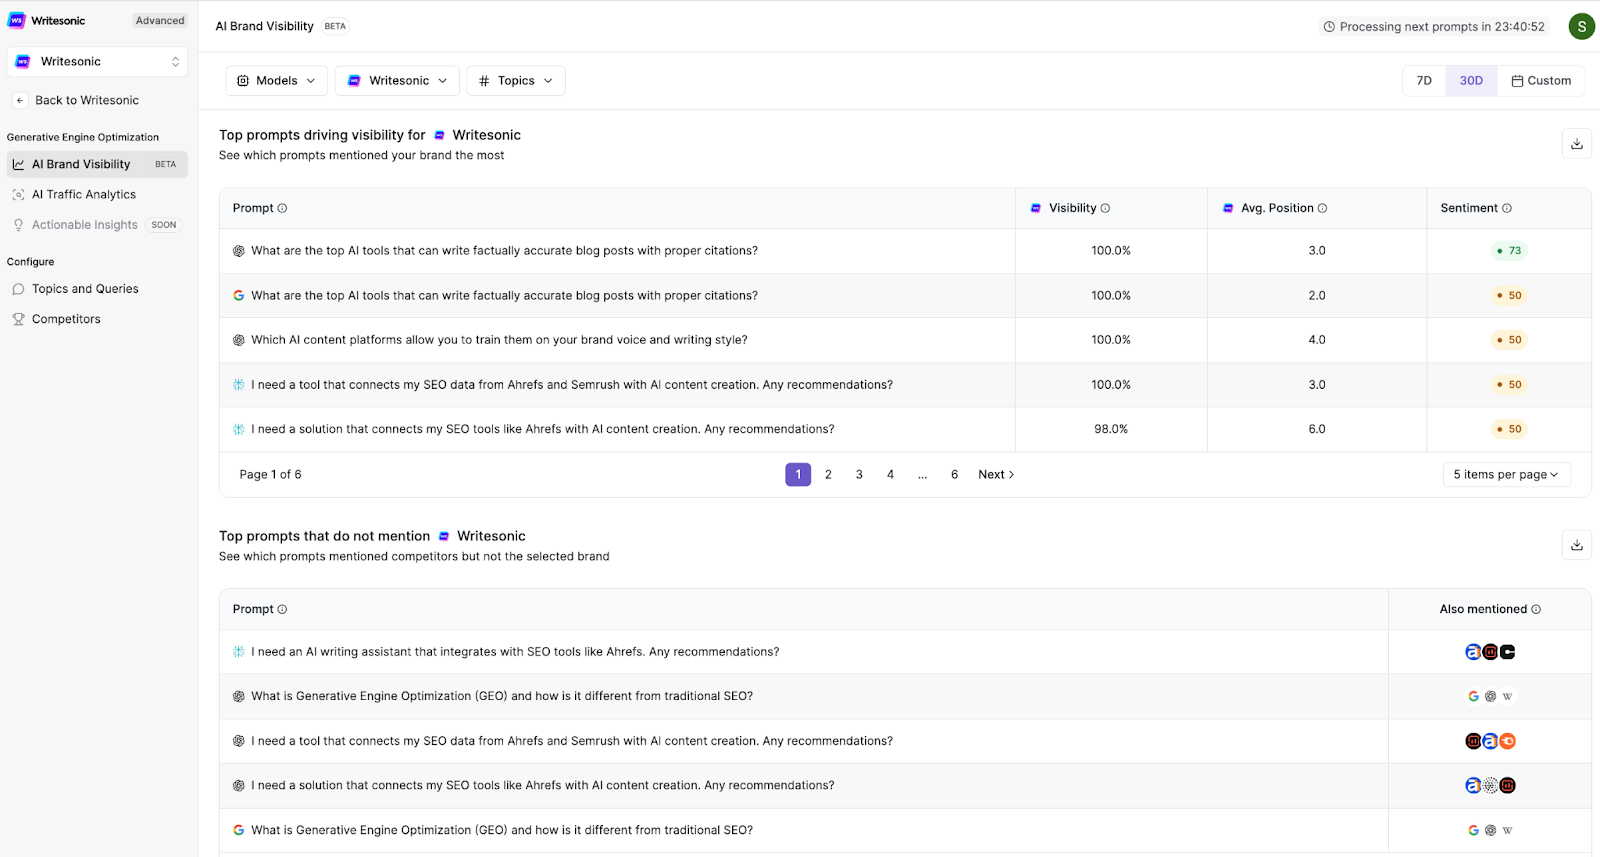Go to page 2 of prompts

[x=828, y=475]
